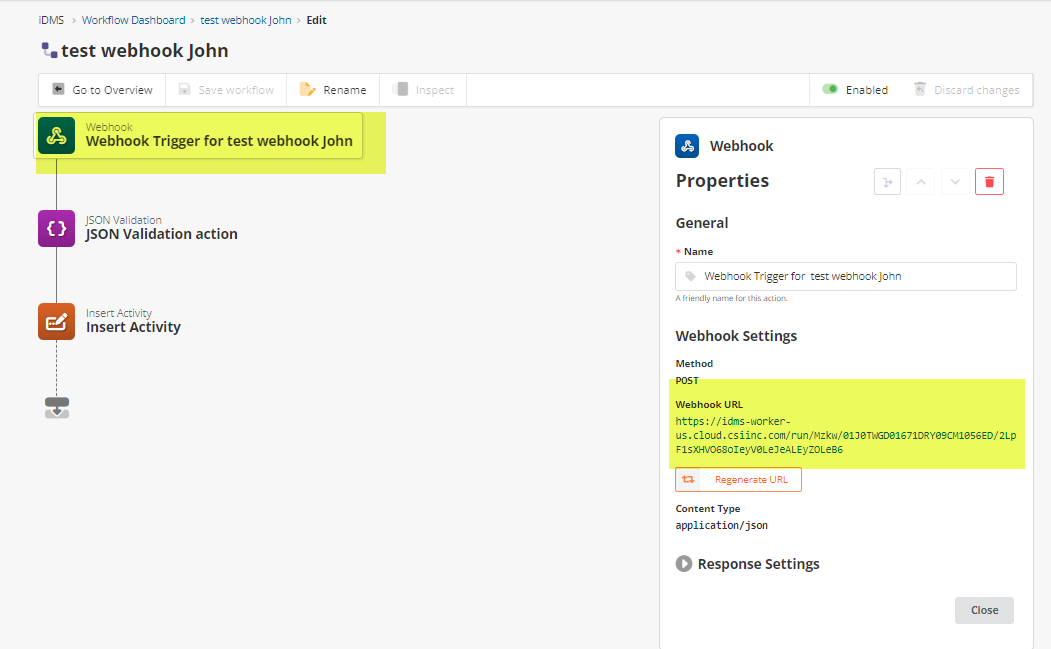Screen dimensions: 1051x649
Task: Move step up with up chevron
Action: pyautogui.click(x=922, y=181)
